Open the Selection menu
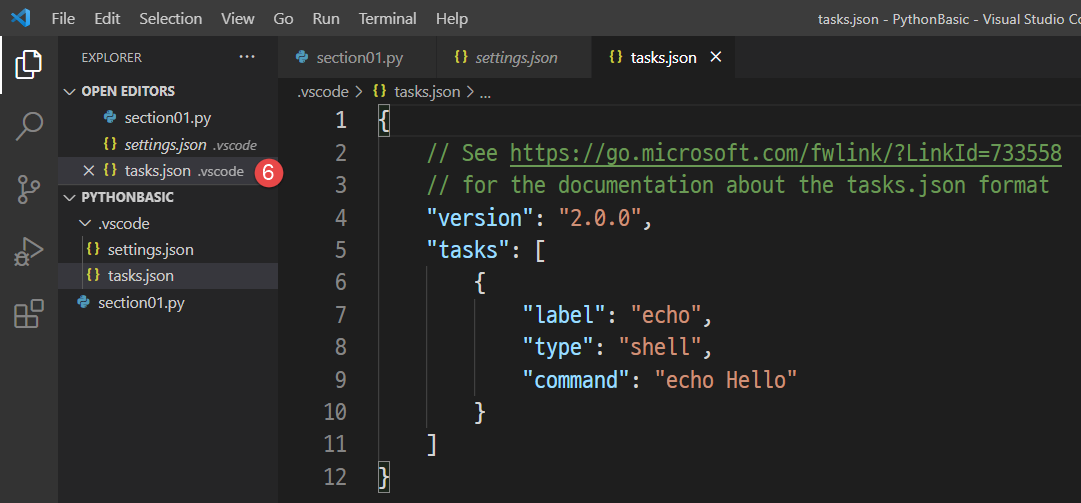 (x=171, y=19)
